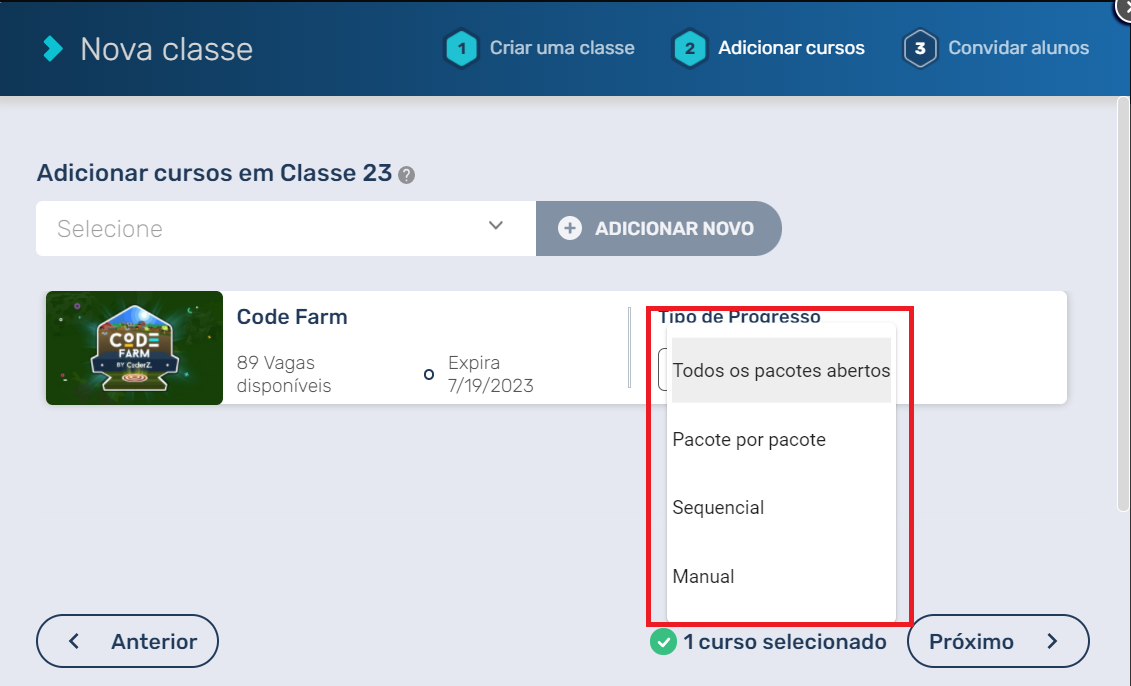The height and width of the screenshot is (686, 1131).
Task: Open the help icon beside Classe 23
Action: 406,175
